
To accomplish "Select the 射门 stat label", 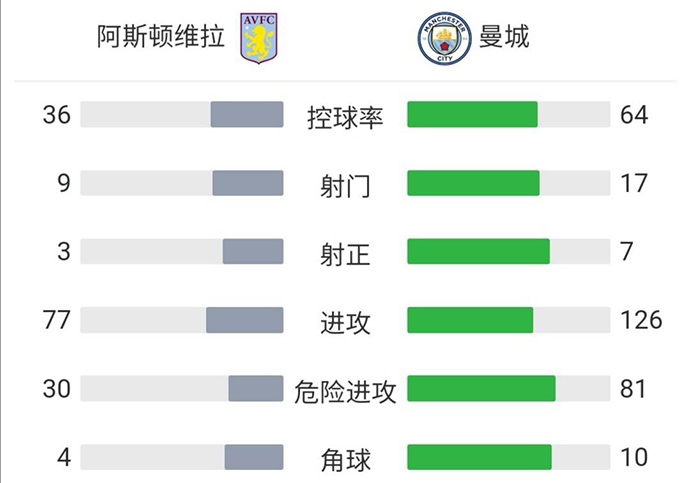I will click(x=345, y=185).
